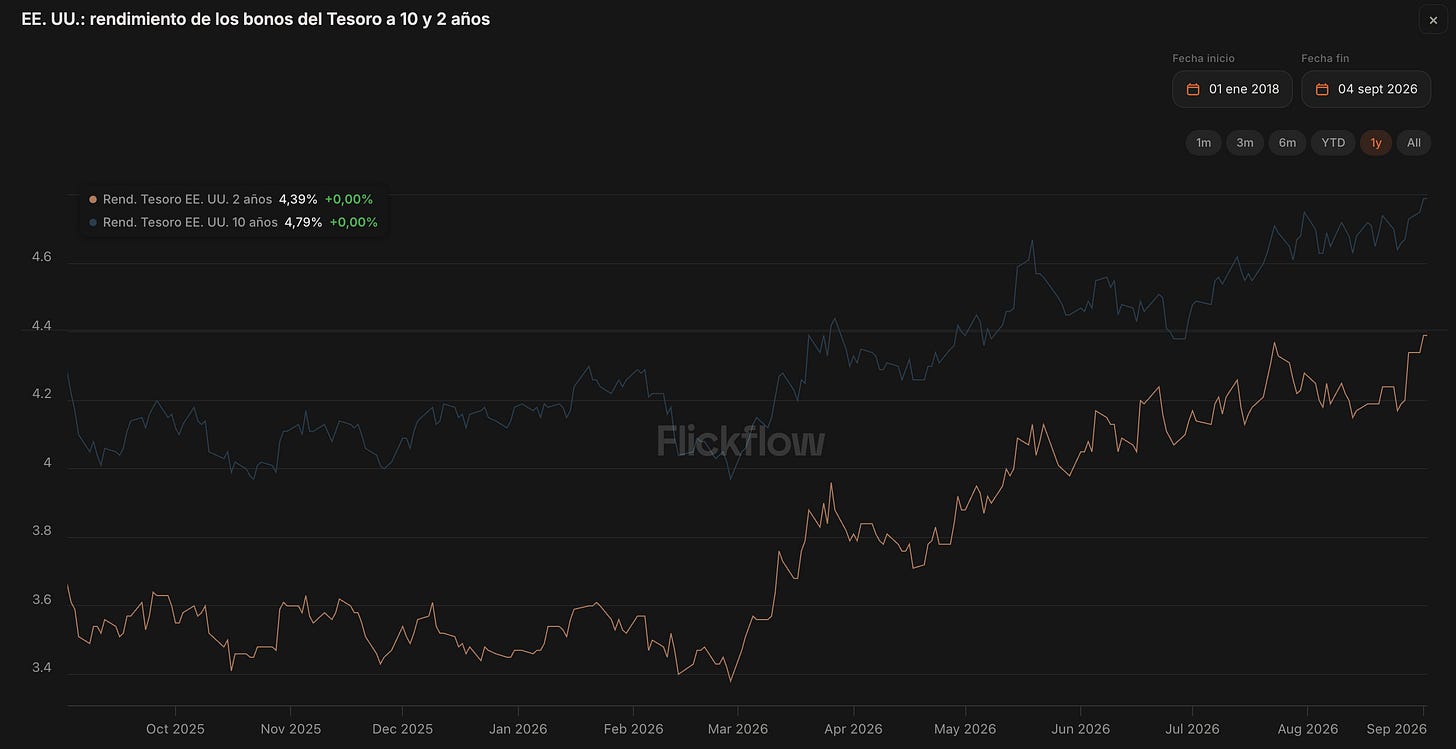The image size is (1456, 749).
Task: Click the Flickflow watermark logo
Action: [x=741, y=441]
